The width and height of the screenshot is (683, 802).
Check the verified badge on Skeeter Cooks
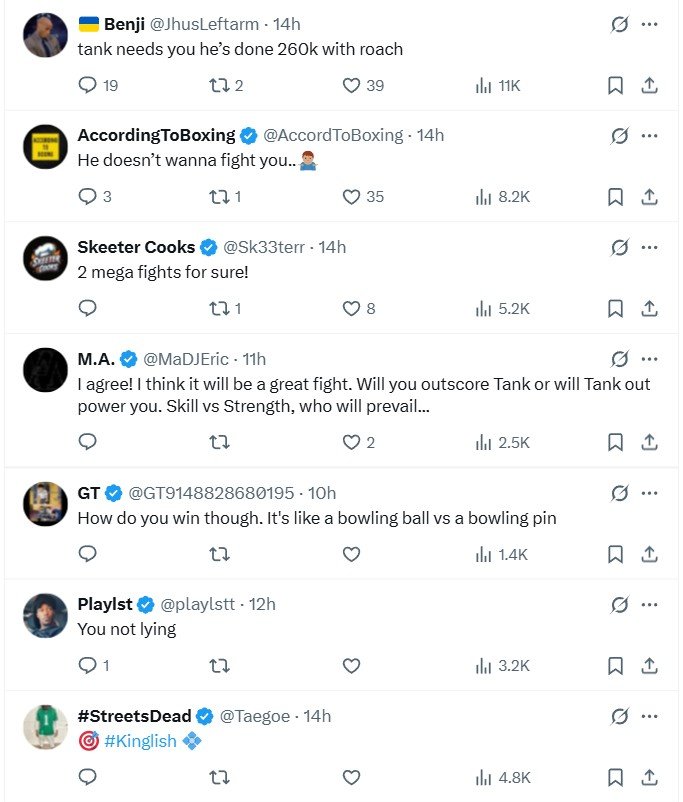point(207,246)
